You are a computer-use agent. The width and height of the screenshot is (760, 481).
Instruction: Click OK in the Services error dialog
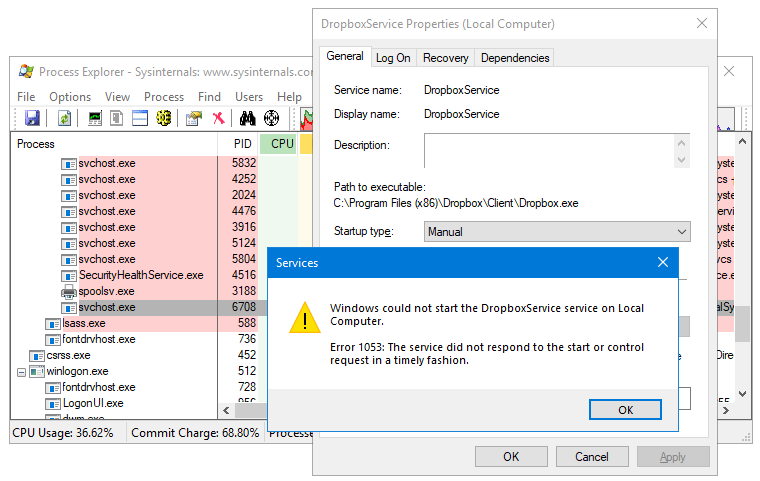coord(625,410)
